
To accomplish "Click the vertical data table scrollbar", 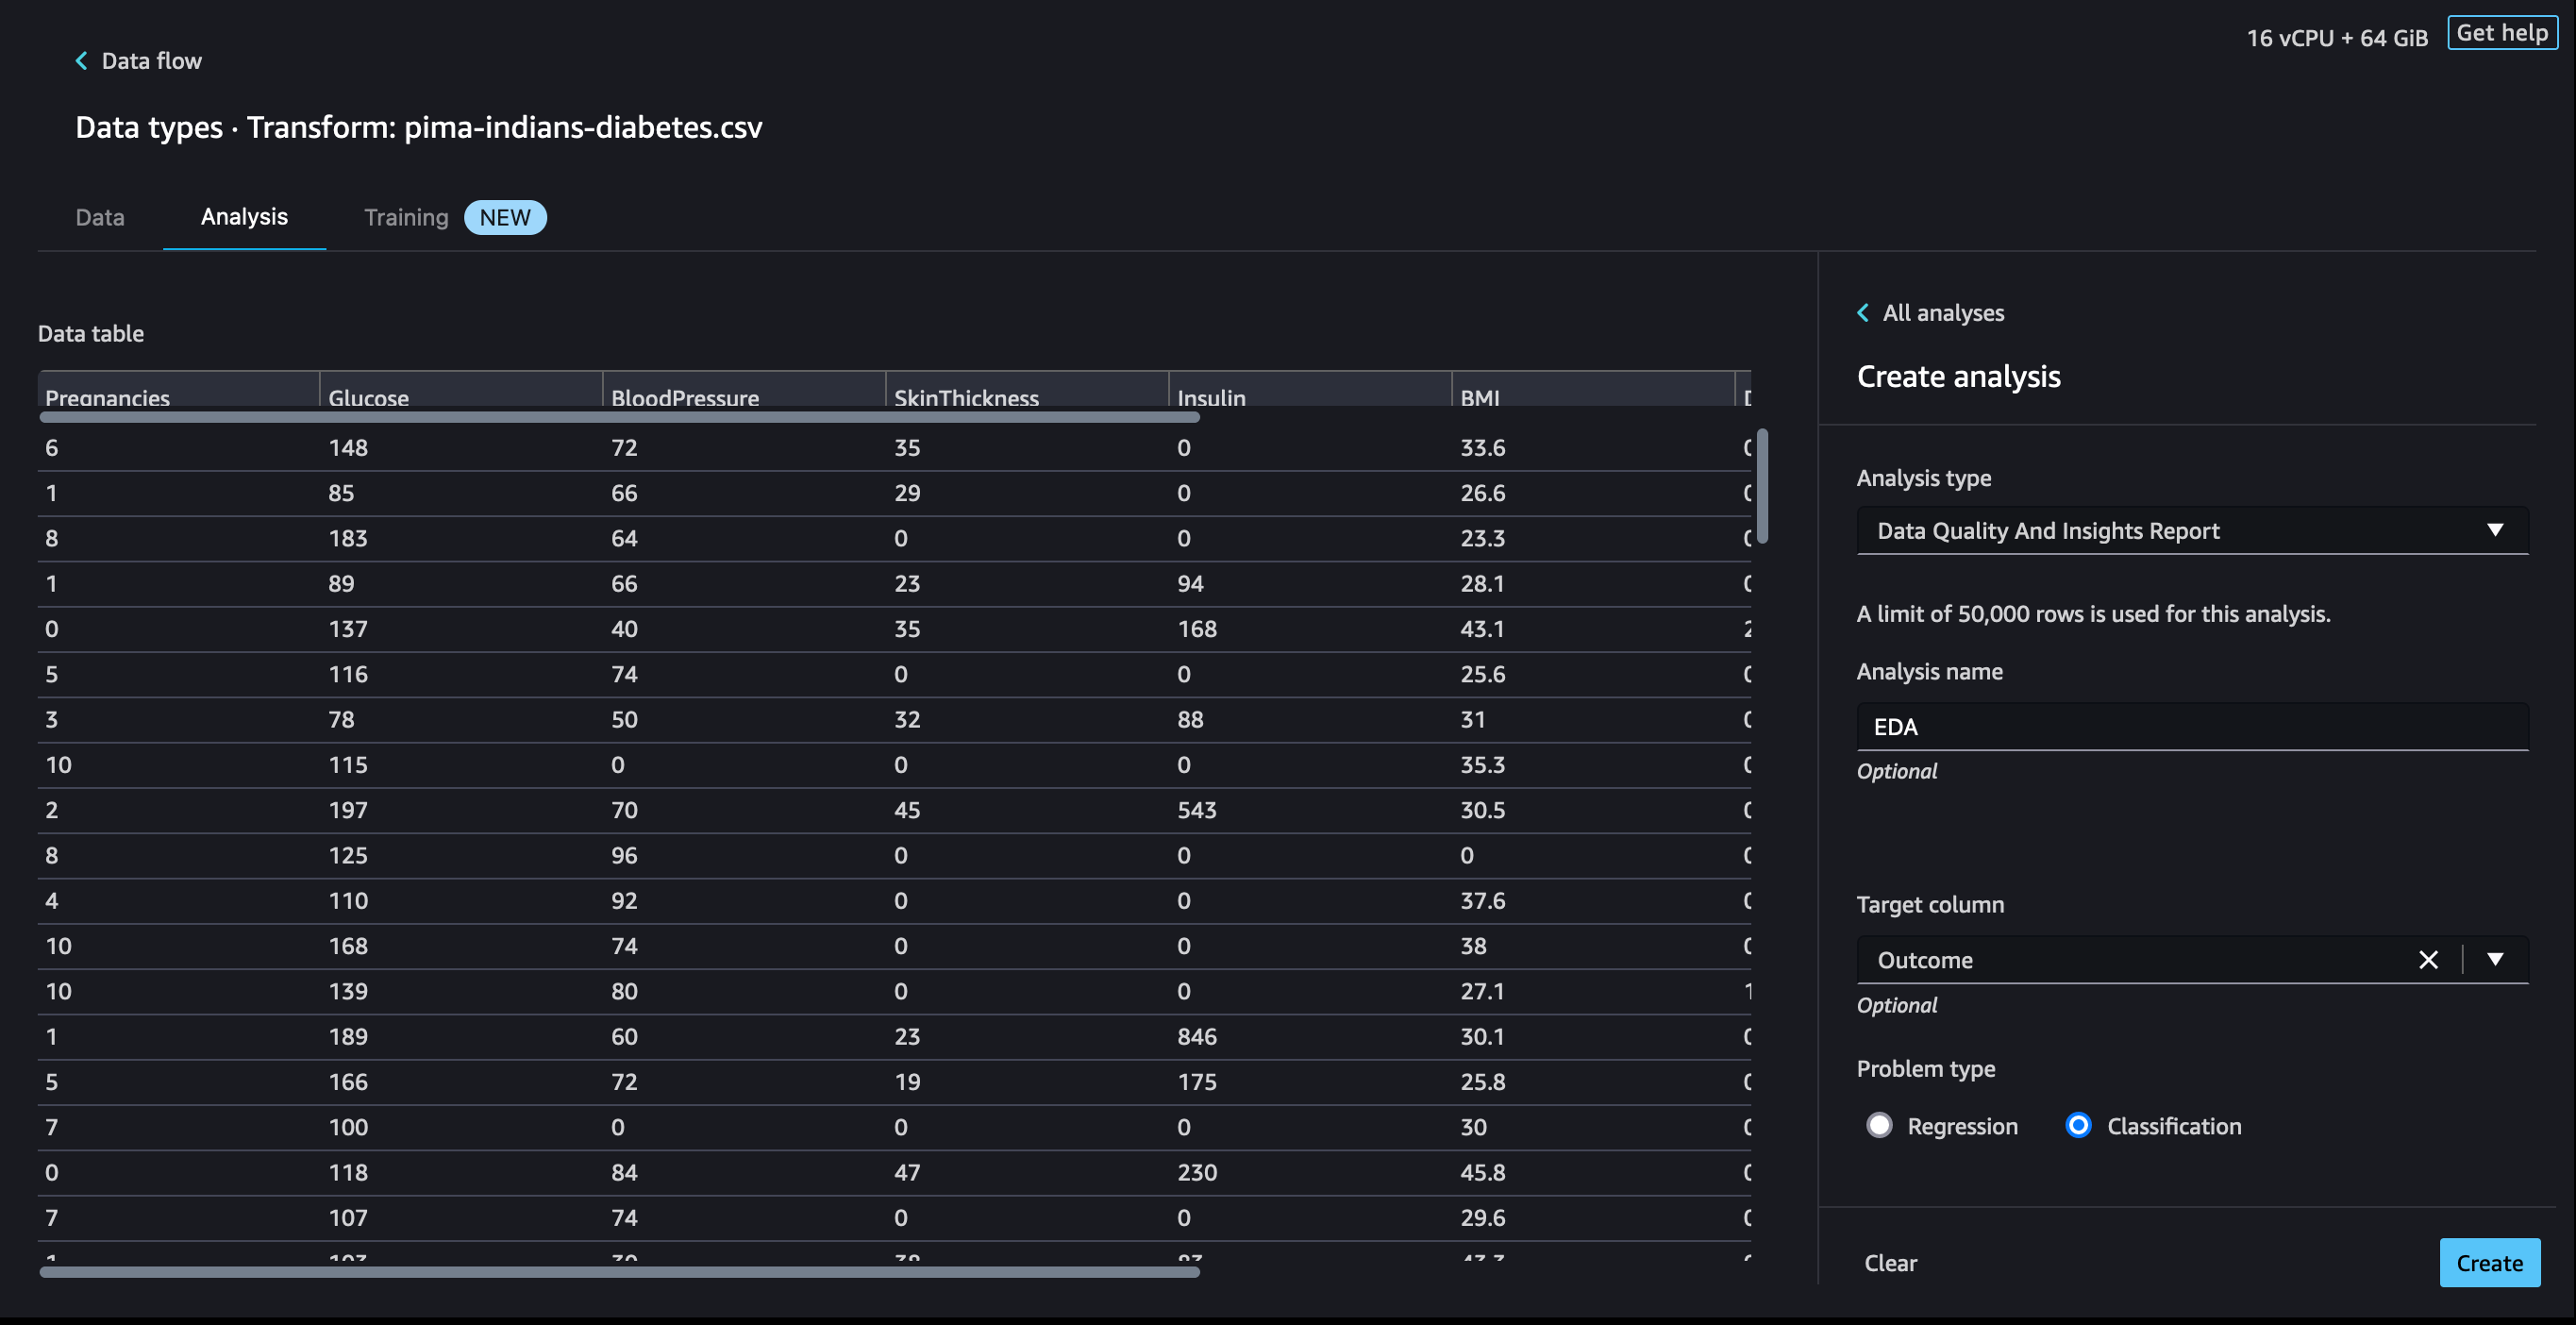I will [x=1762, y=486].
